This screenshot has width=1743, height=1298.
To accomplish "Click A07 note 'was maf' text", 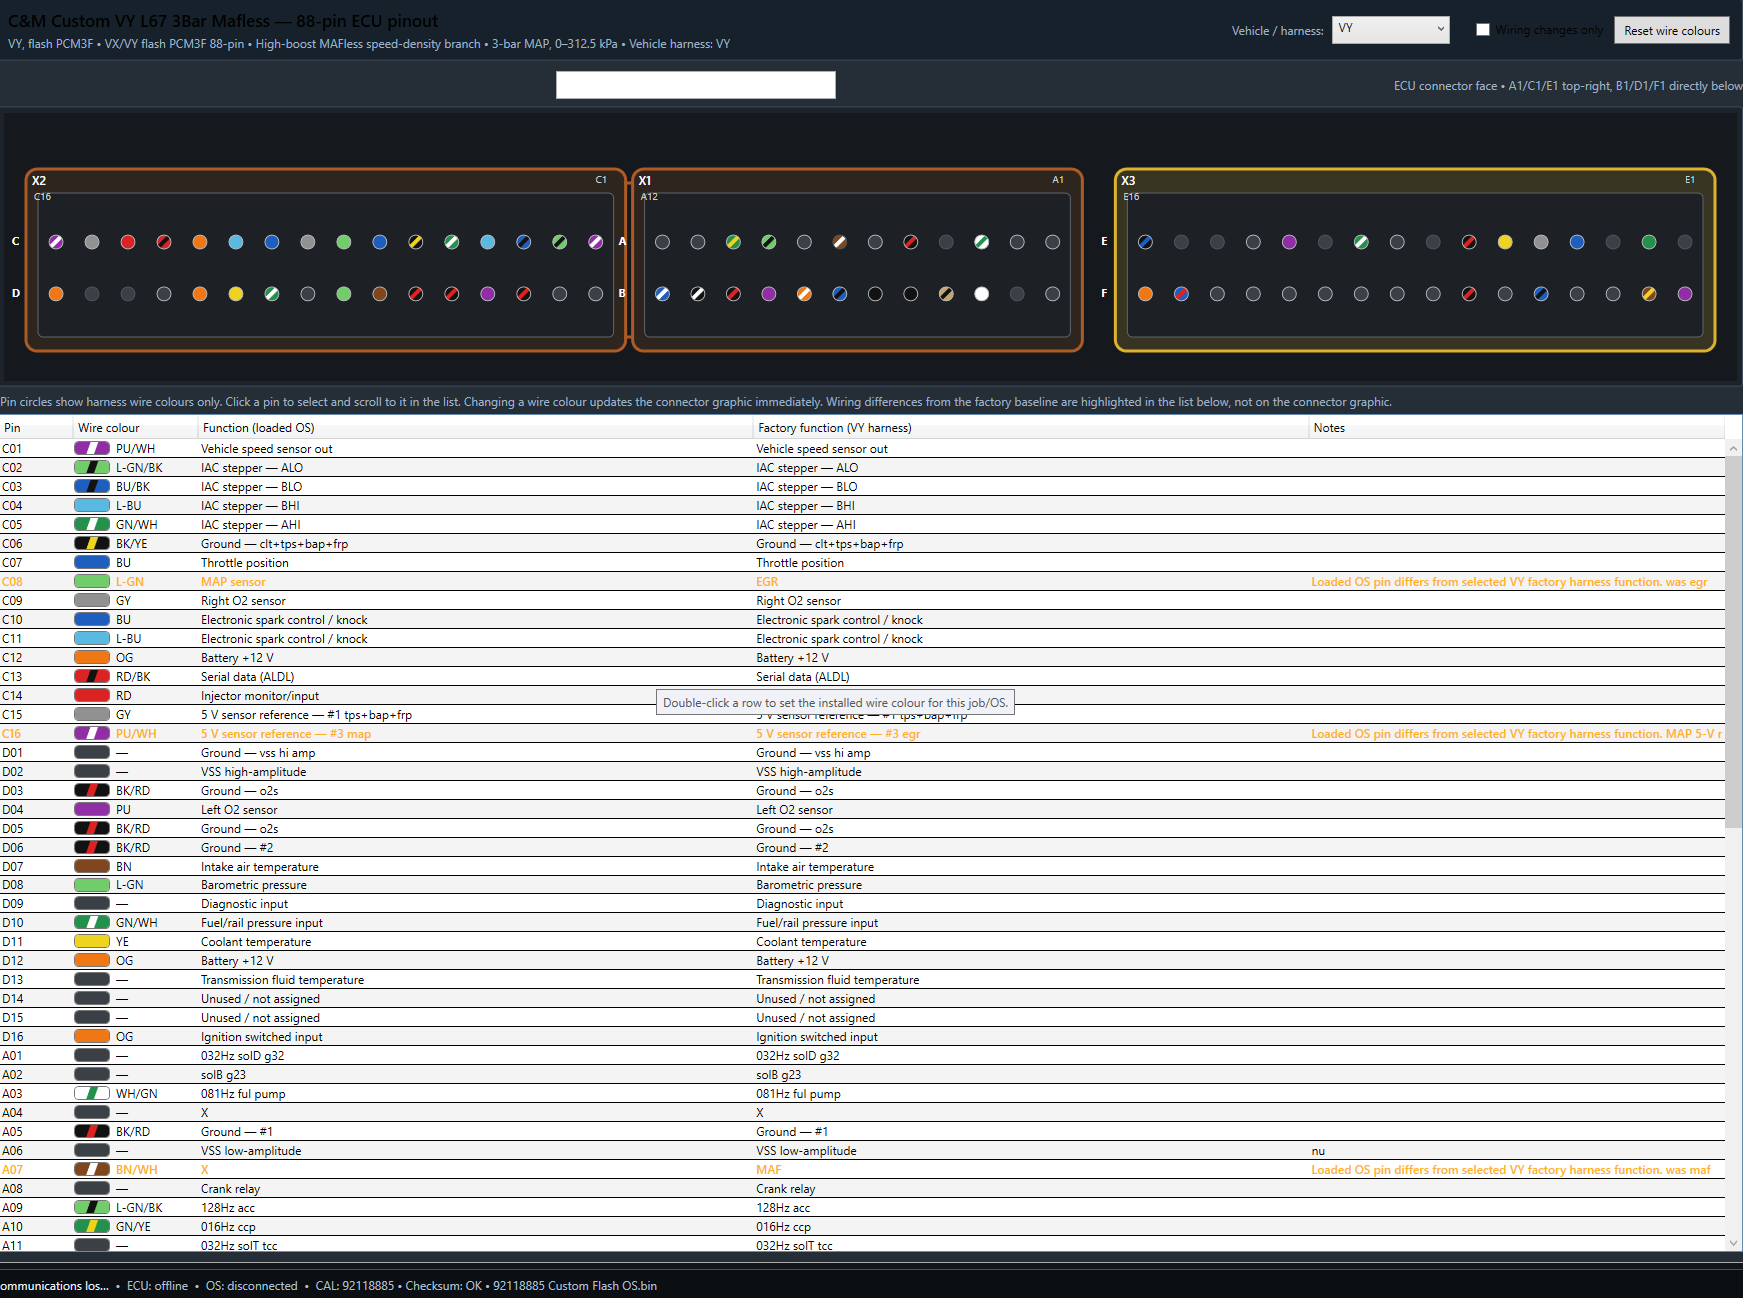I will pos(1688,1170).
